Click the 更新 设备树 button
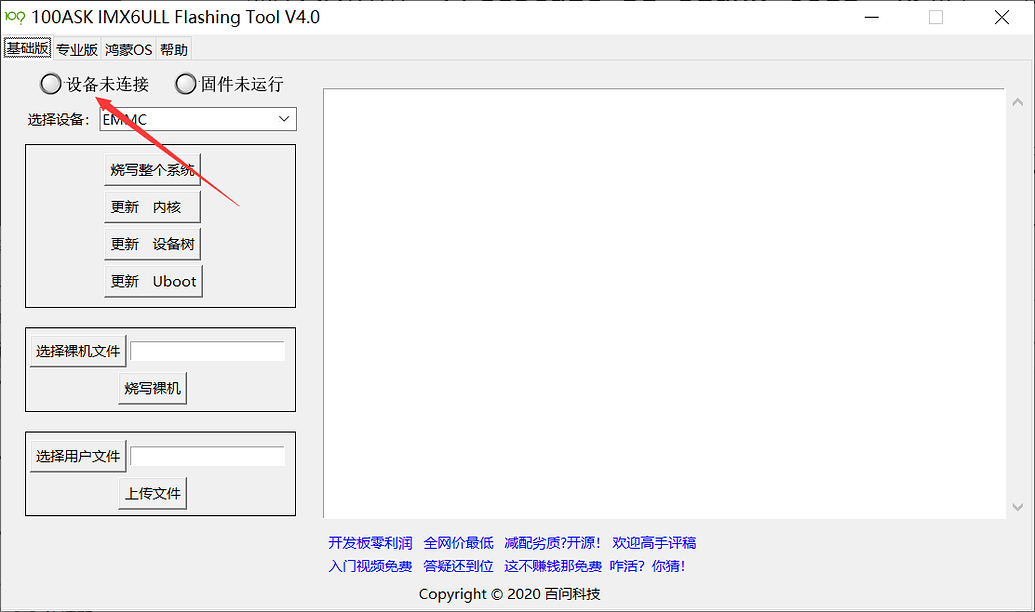1035x612 pixels. pyautogui.click(x=152, y=244)
